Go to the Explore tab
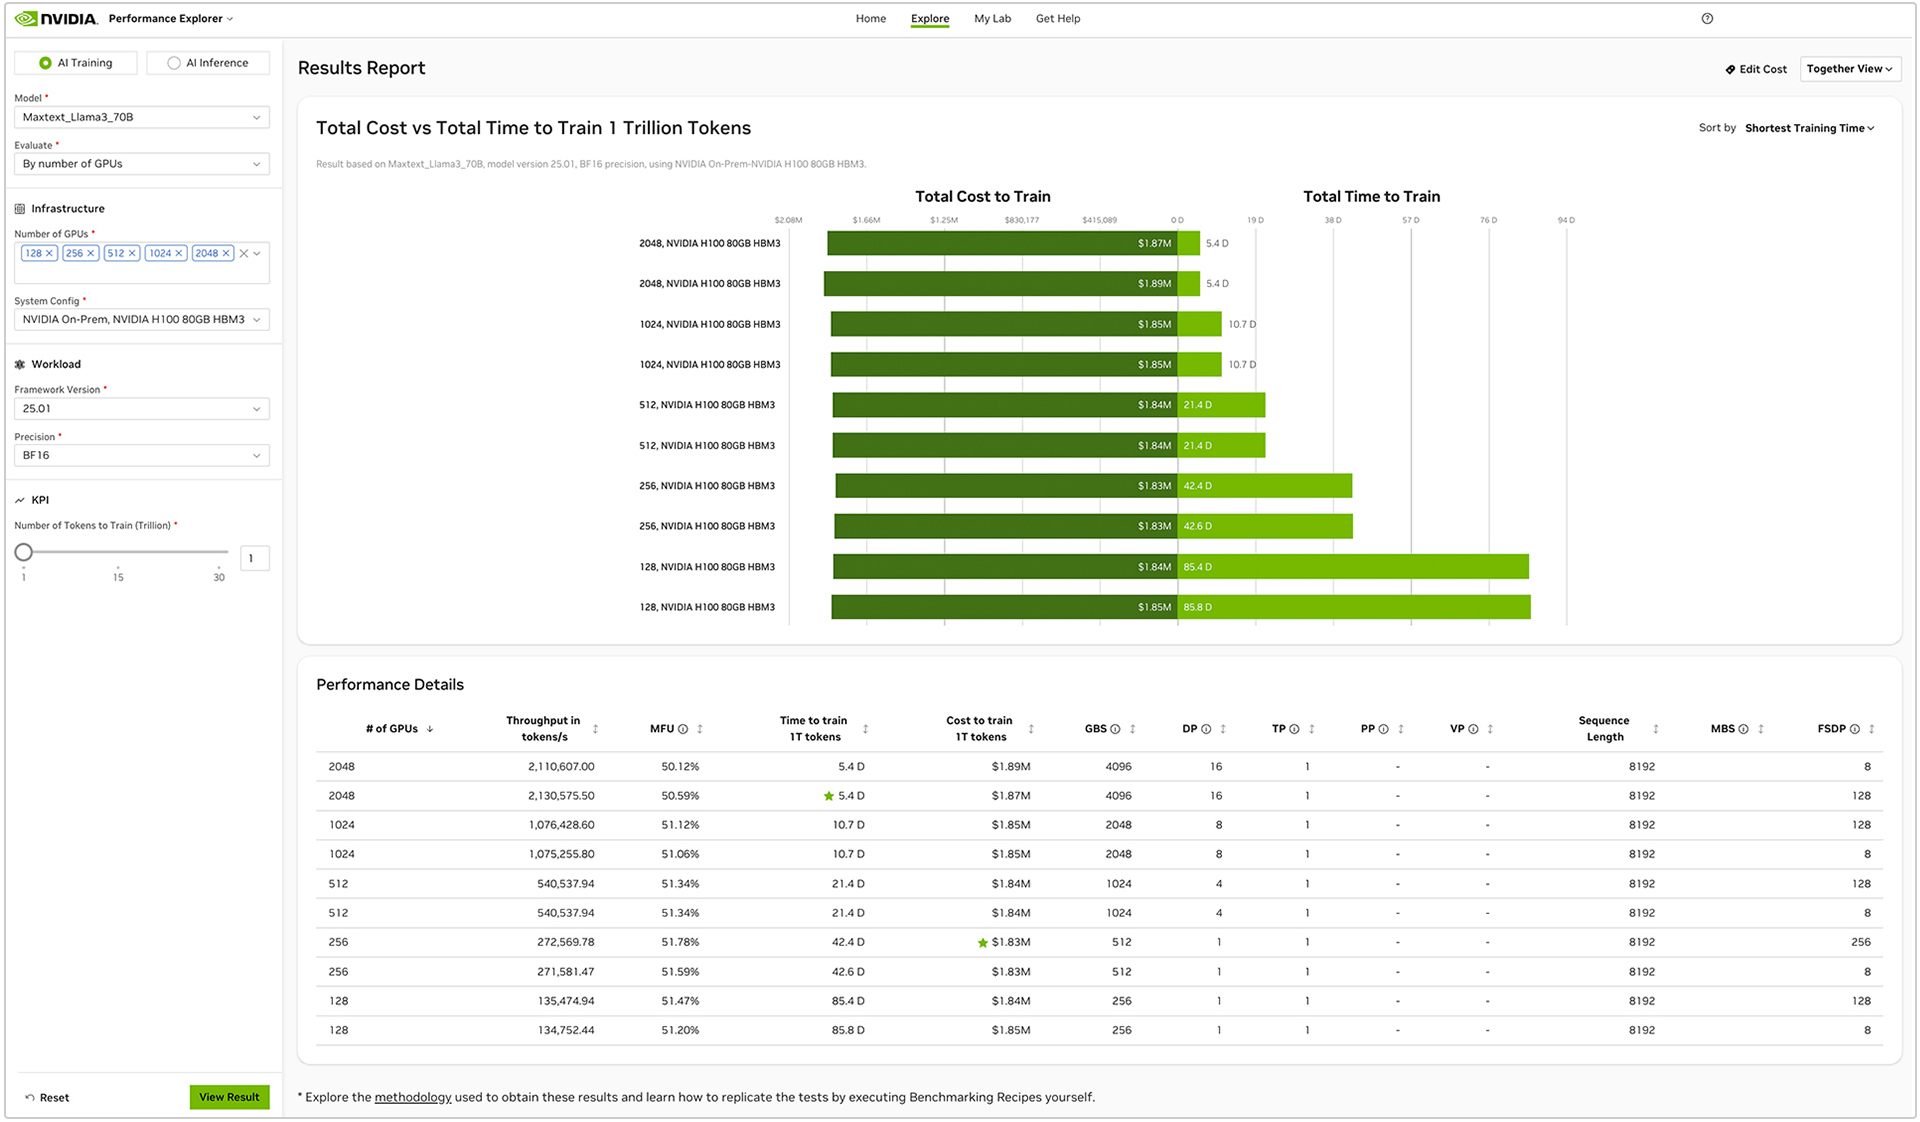 click(930, 18)
